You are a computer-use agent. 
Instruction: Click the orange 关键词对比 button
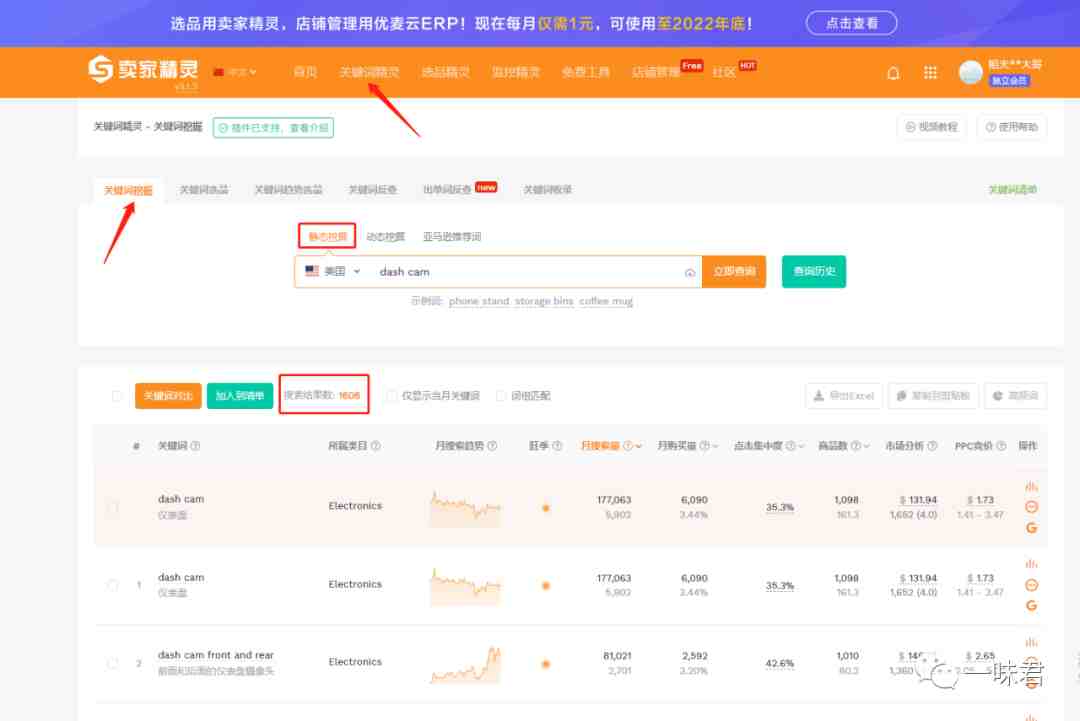(168, 396)
